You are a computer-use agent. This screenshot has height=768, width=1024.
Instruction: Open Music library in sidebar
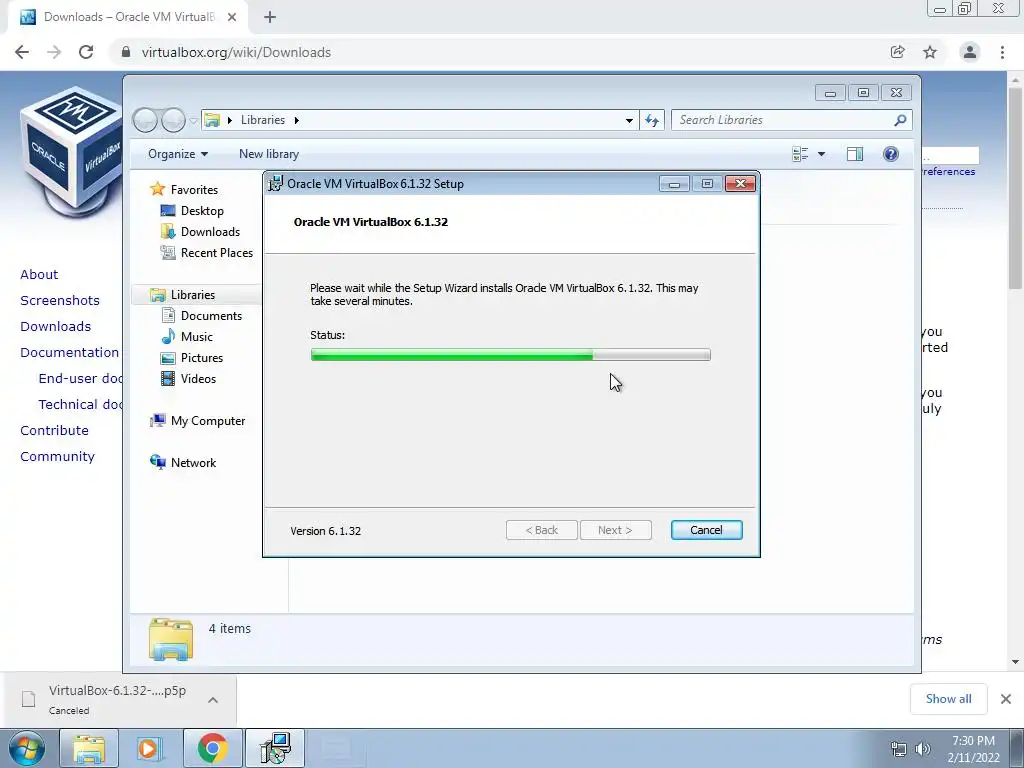197,336
